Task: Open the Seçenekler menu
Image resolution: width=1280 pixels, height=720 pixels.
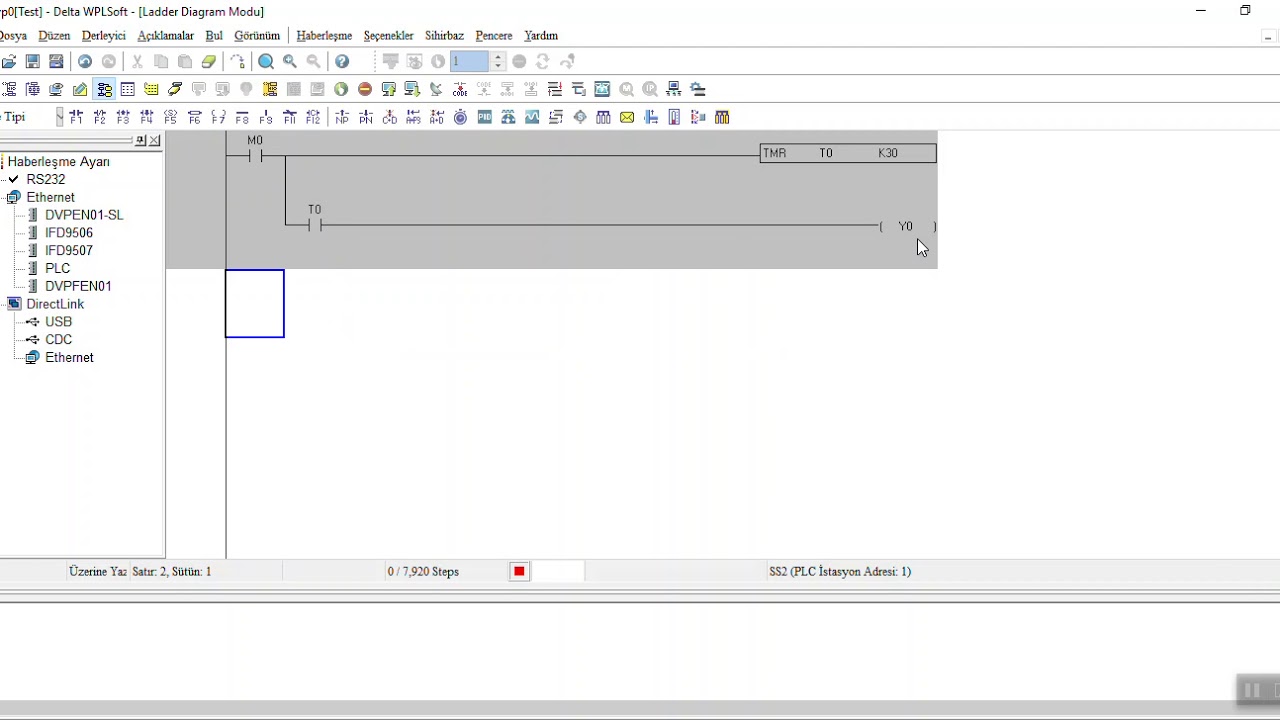Action: coord(389,36)
